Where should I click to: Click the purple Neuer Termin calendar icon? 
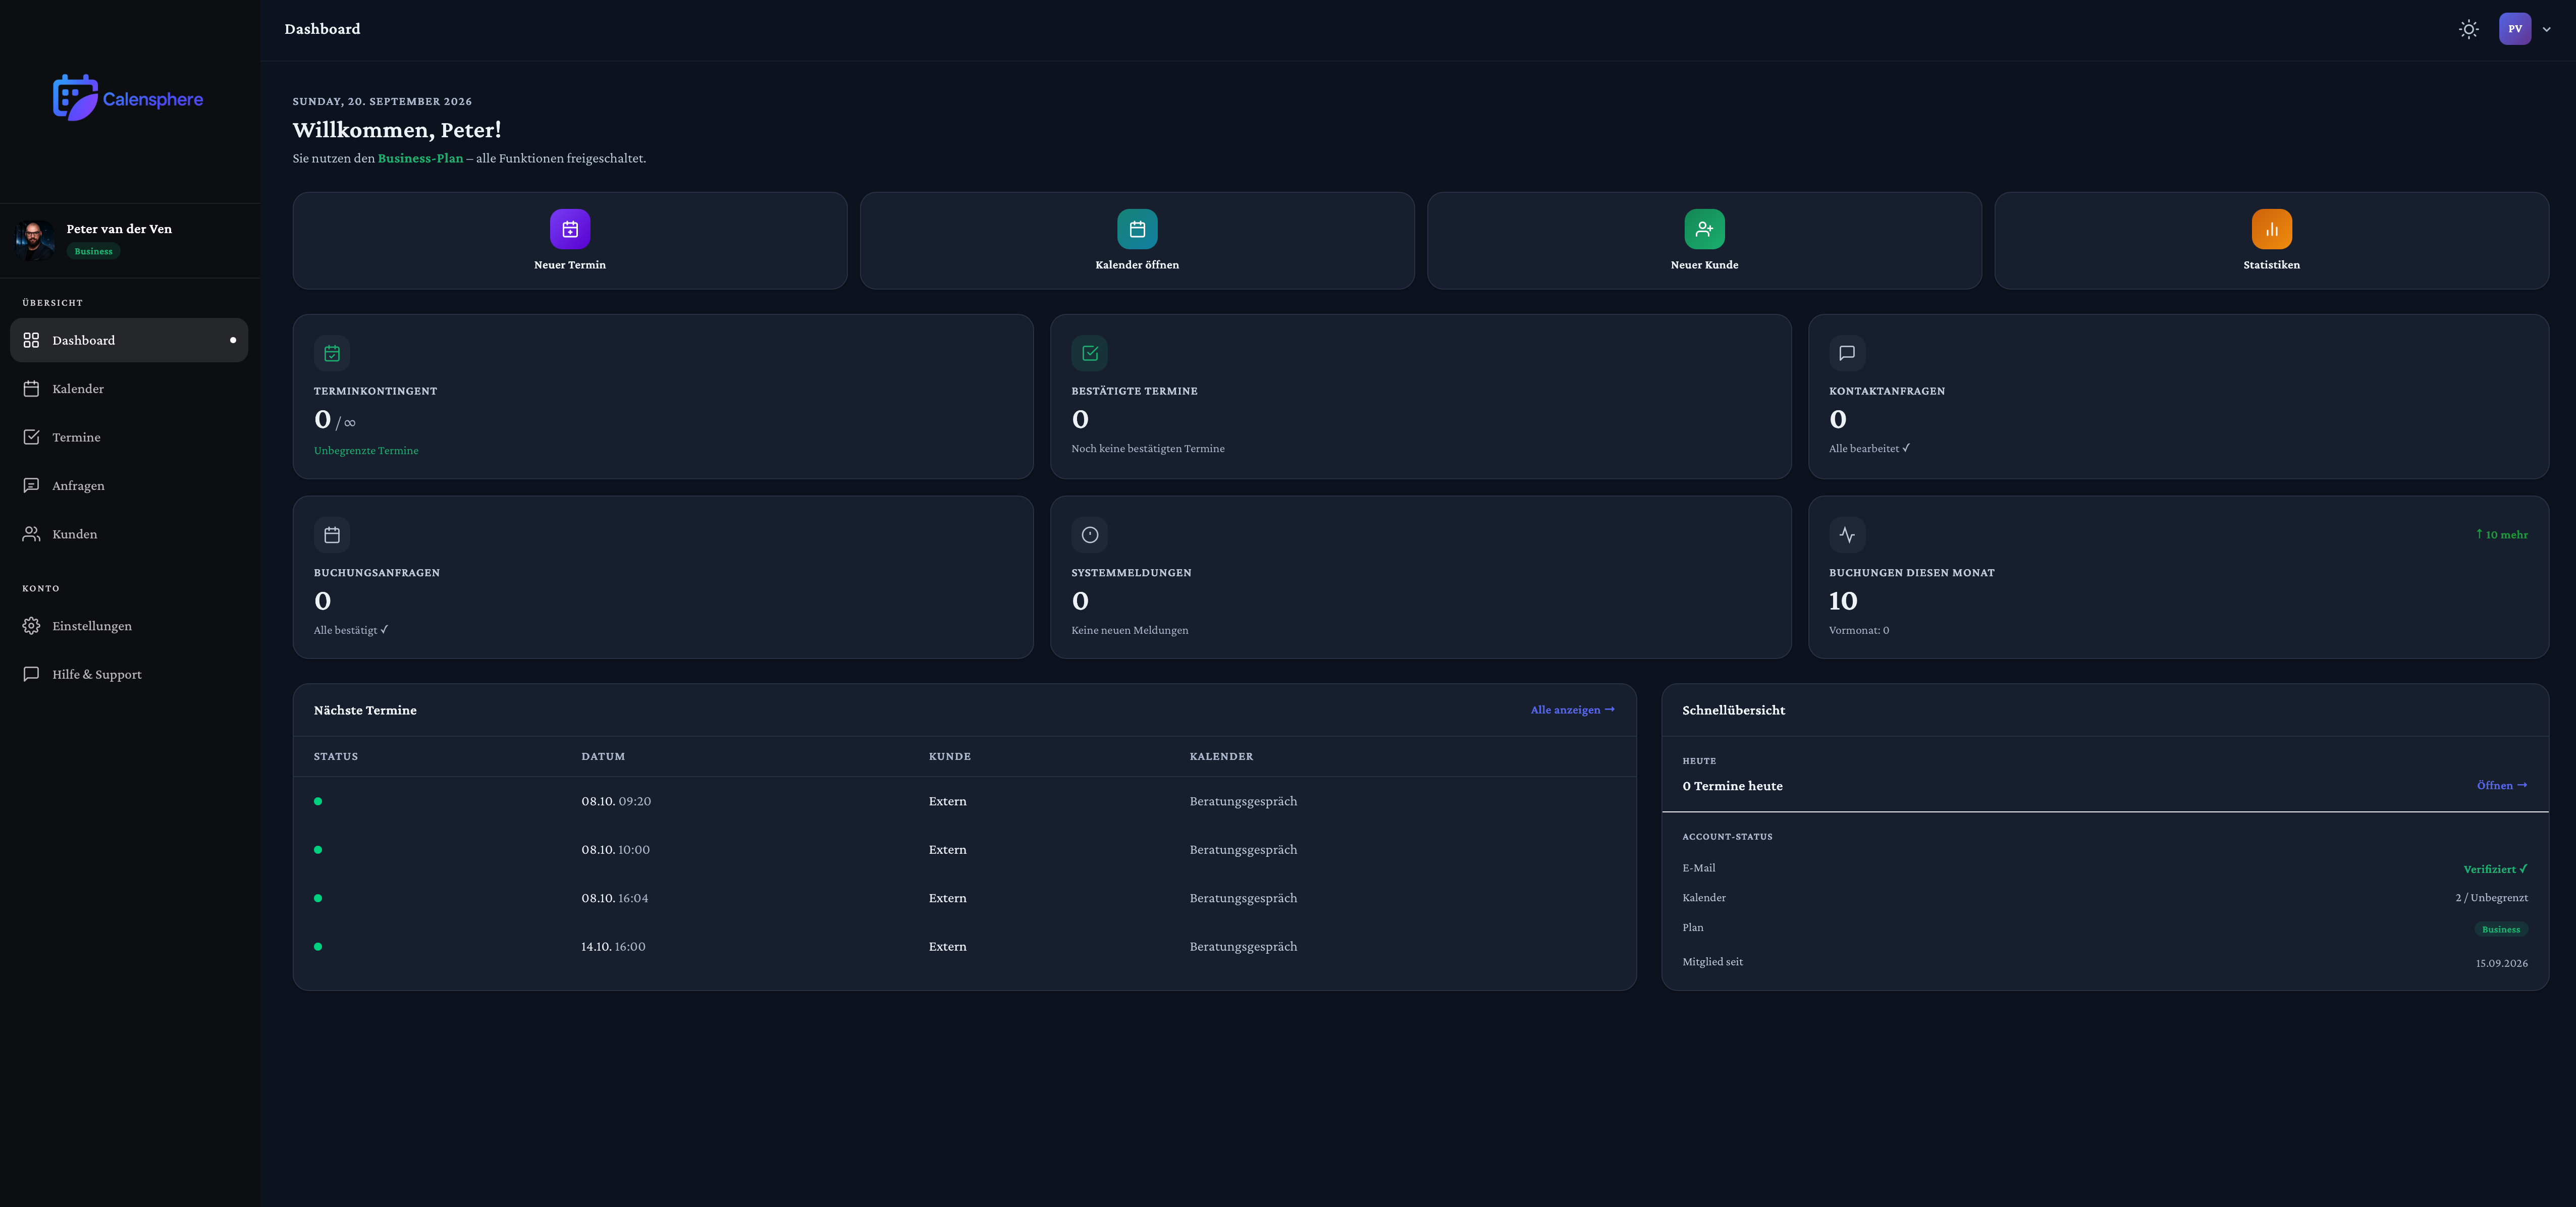570,229
